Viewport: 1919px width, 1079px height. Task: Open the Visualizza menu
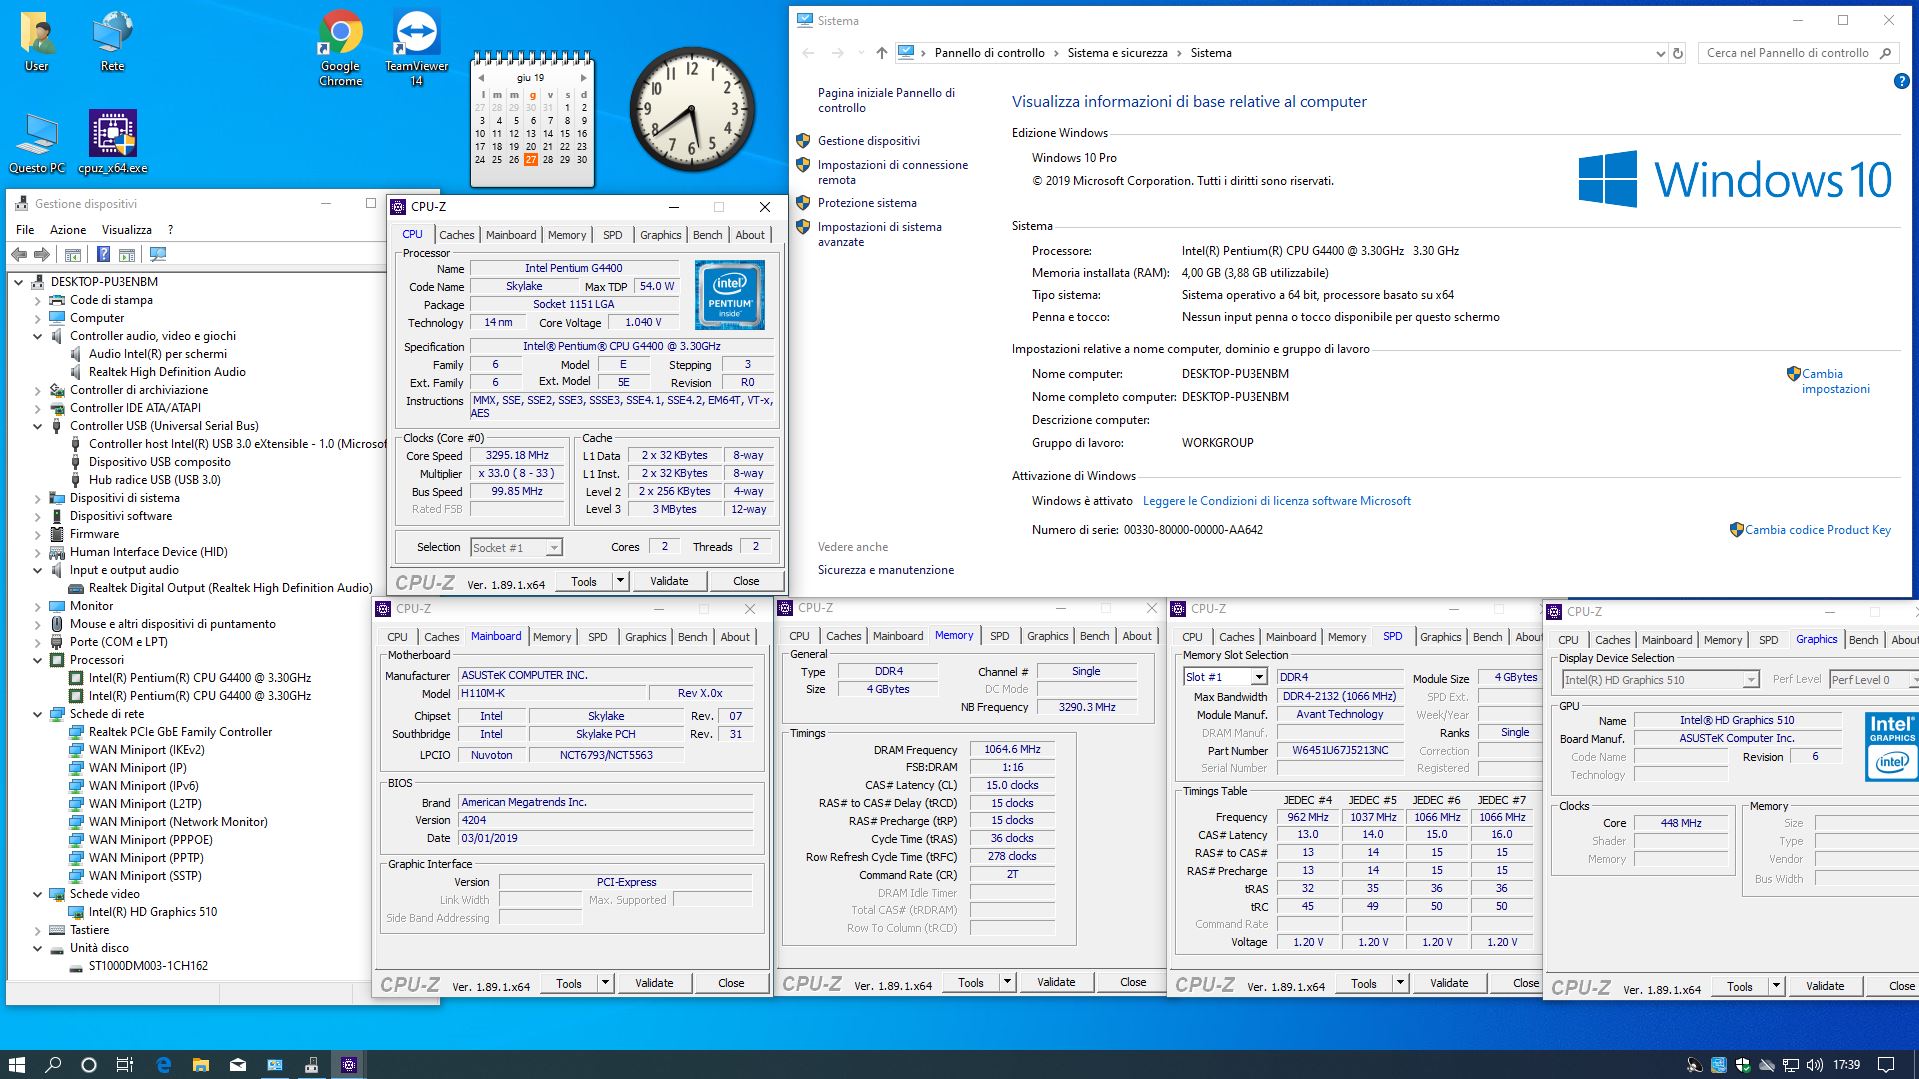pyautogui.click(x=127, y=230)
